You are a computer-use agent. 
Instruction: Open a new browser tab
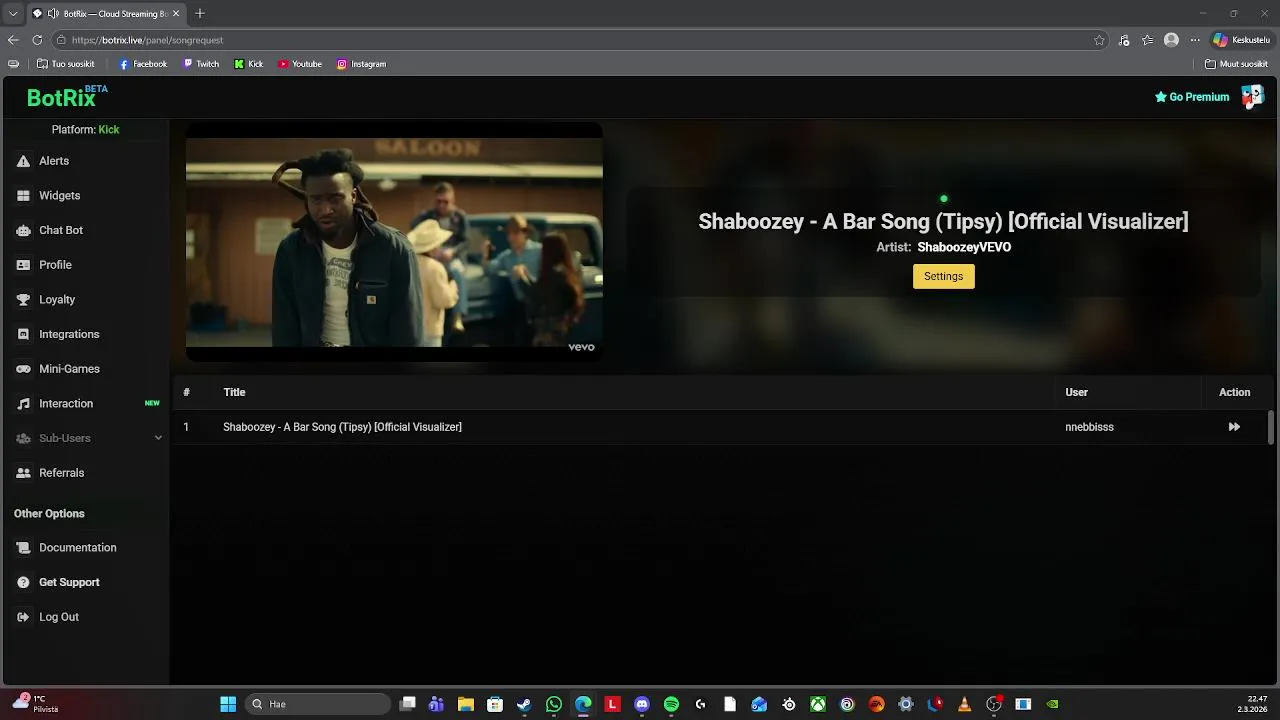pos(200,14)
